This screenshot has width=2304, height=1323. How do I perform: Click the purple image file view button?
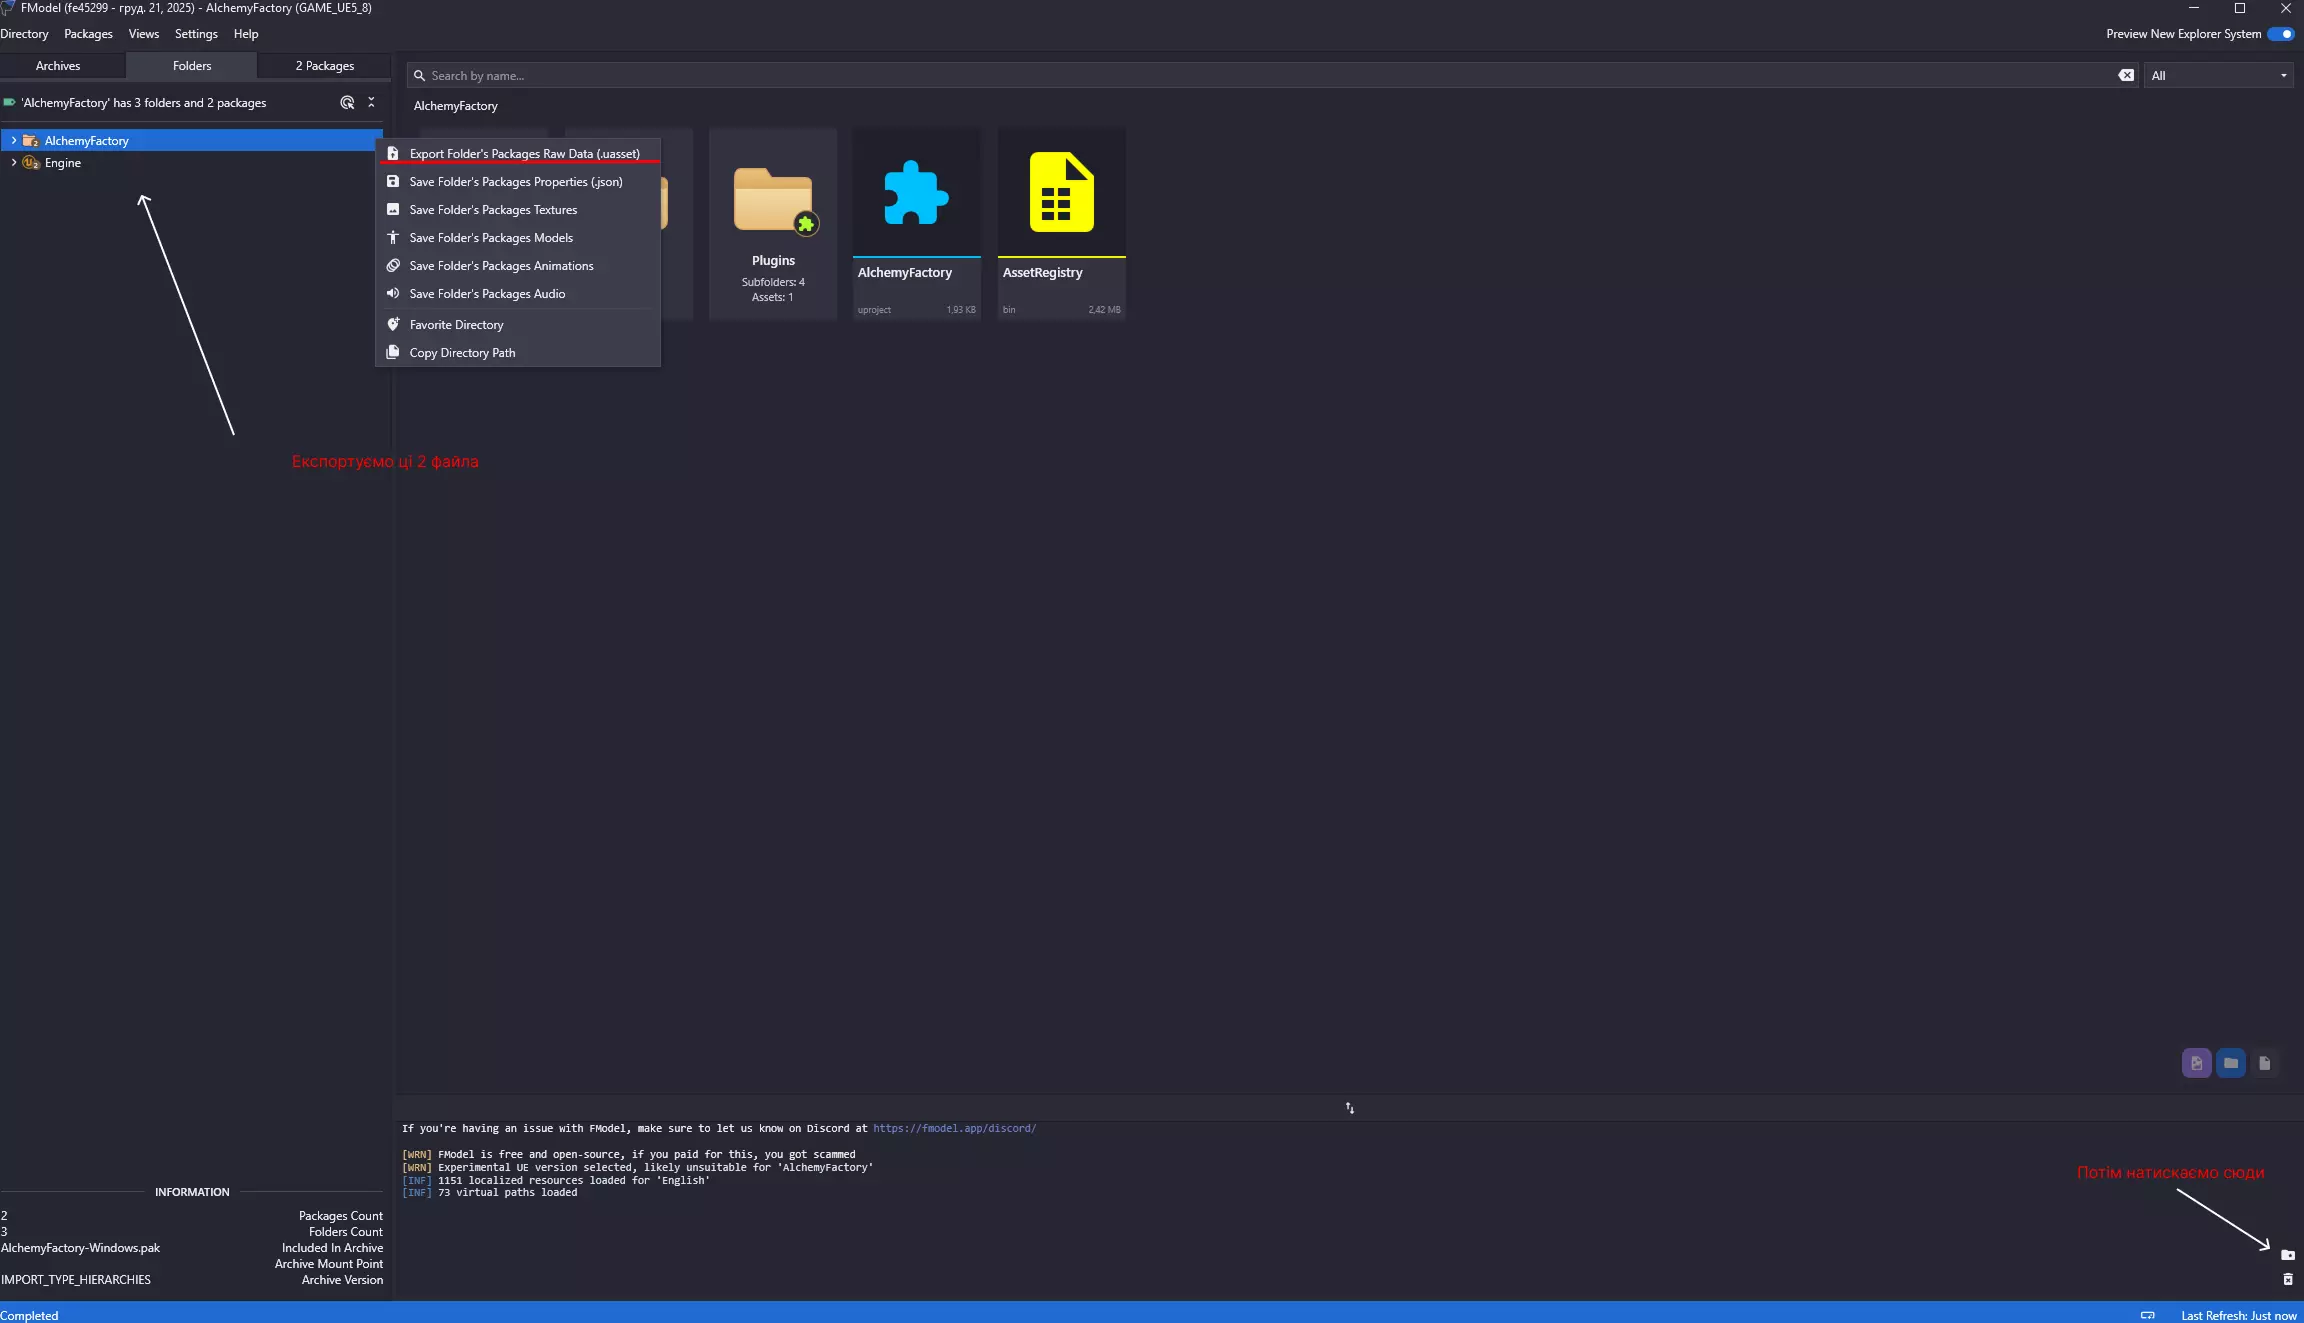click(x=2196, y=1063)
